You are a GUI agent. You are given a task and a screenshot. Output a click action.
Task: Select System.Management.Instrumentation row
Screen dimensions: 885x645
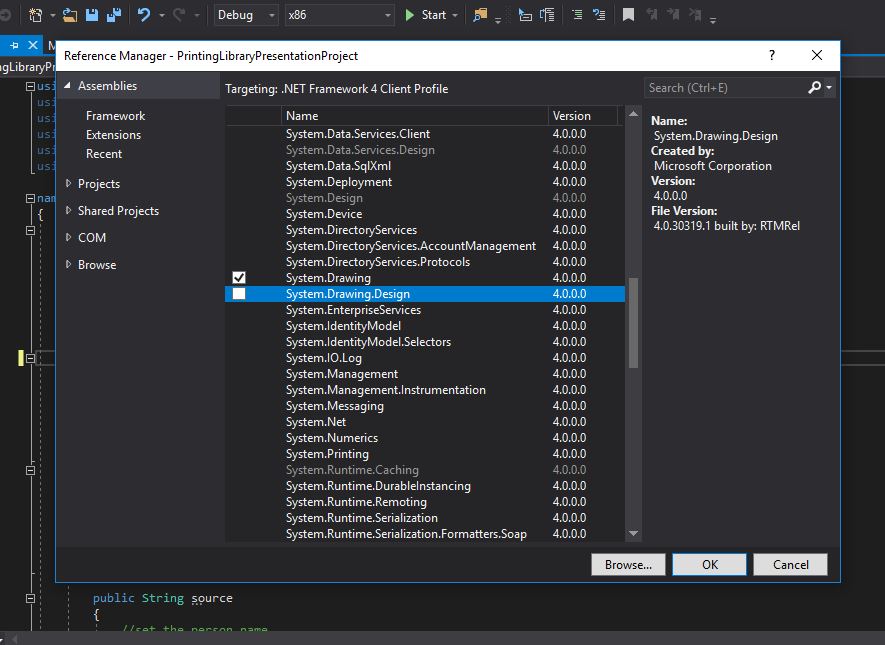click(425, 390)
